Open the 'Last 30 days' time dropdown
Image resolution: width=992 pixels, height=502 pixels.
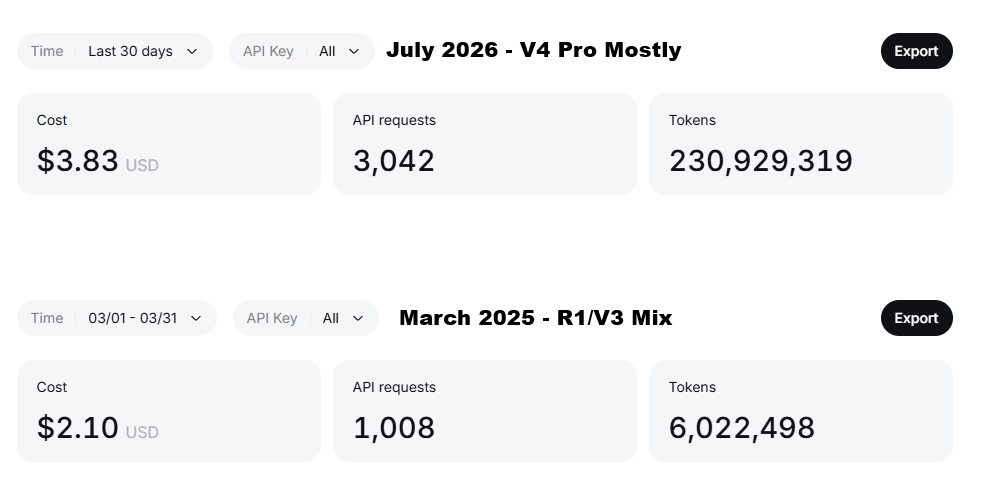pos(115,51)
